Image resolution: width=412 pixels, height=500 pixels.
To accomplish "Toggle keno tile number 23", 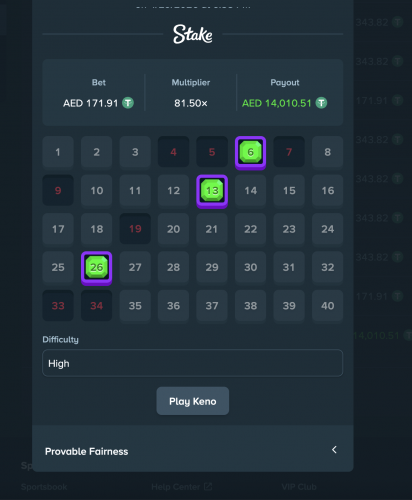I will 289,229.
